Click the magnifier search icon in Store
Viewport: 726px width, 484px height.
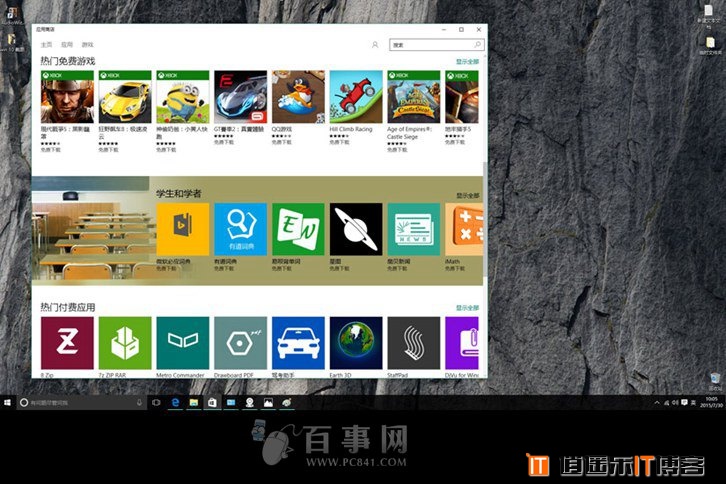477,44
